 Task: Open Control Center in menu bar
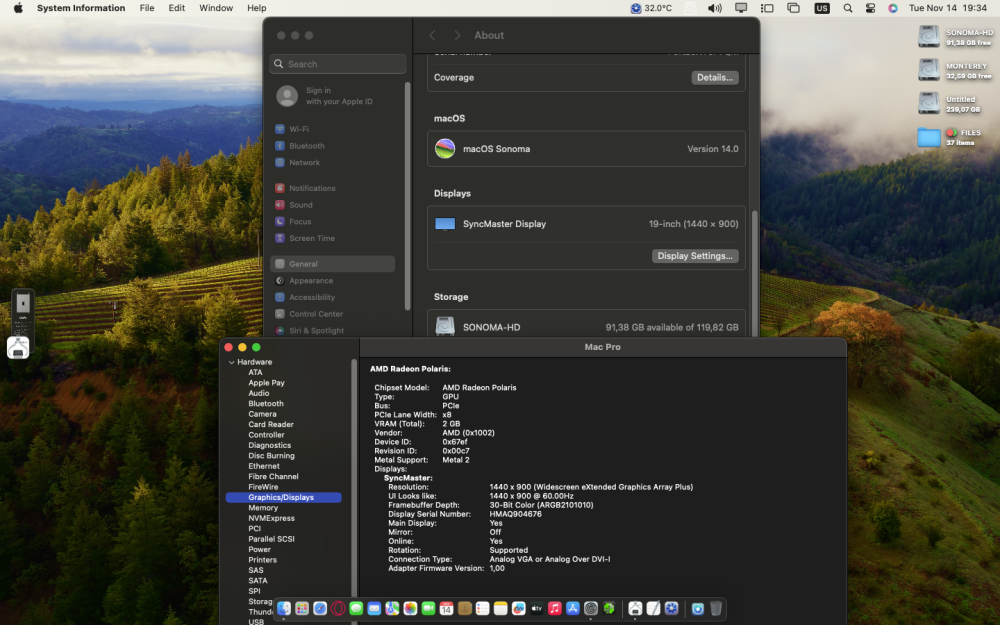tap(871, 8)
